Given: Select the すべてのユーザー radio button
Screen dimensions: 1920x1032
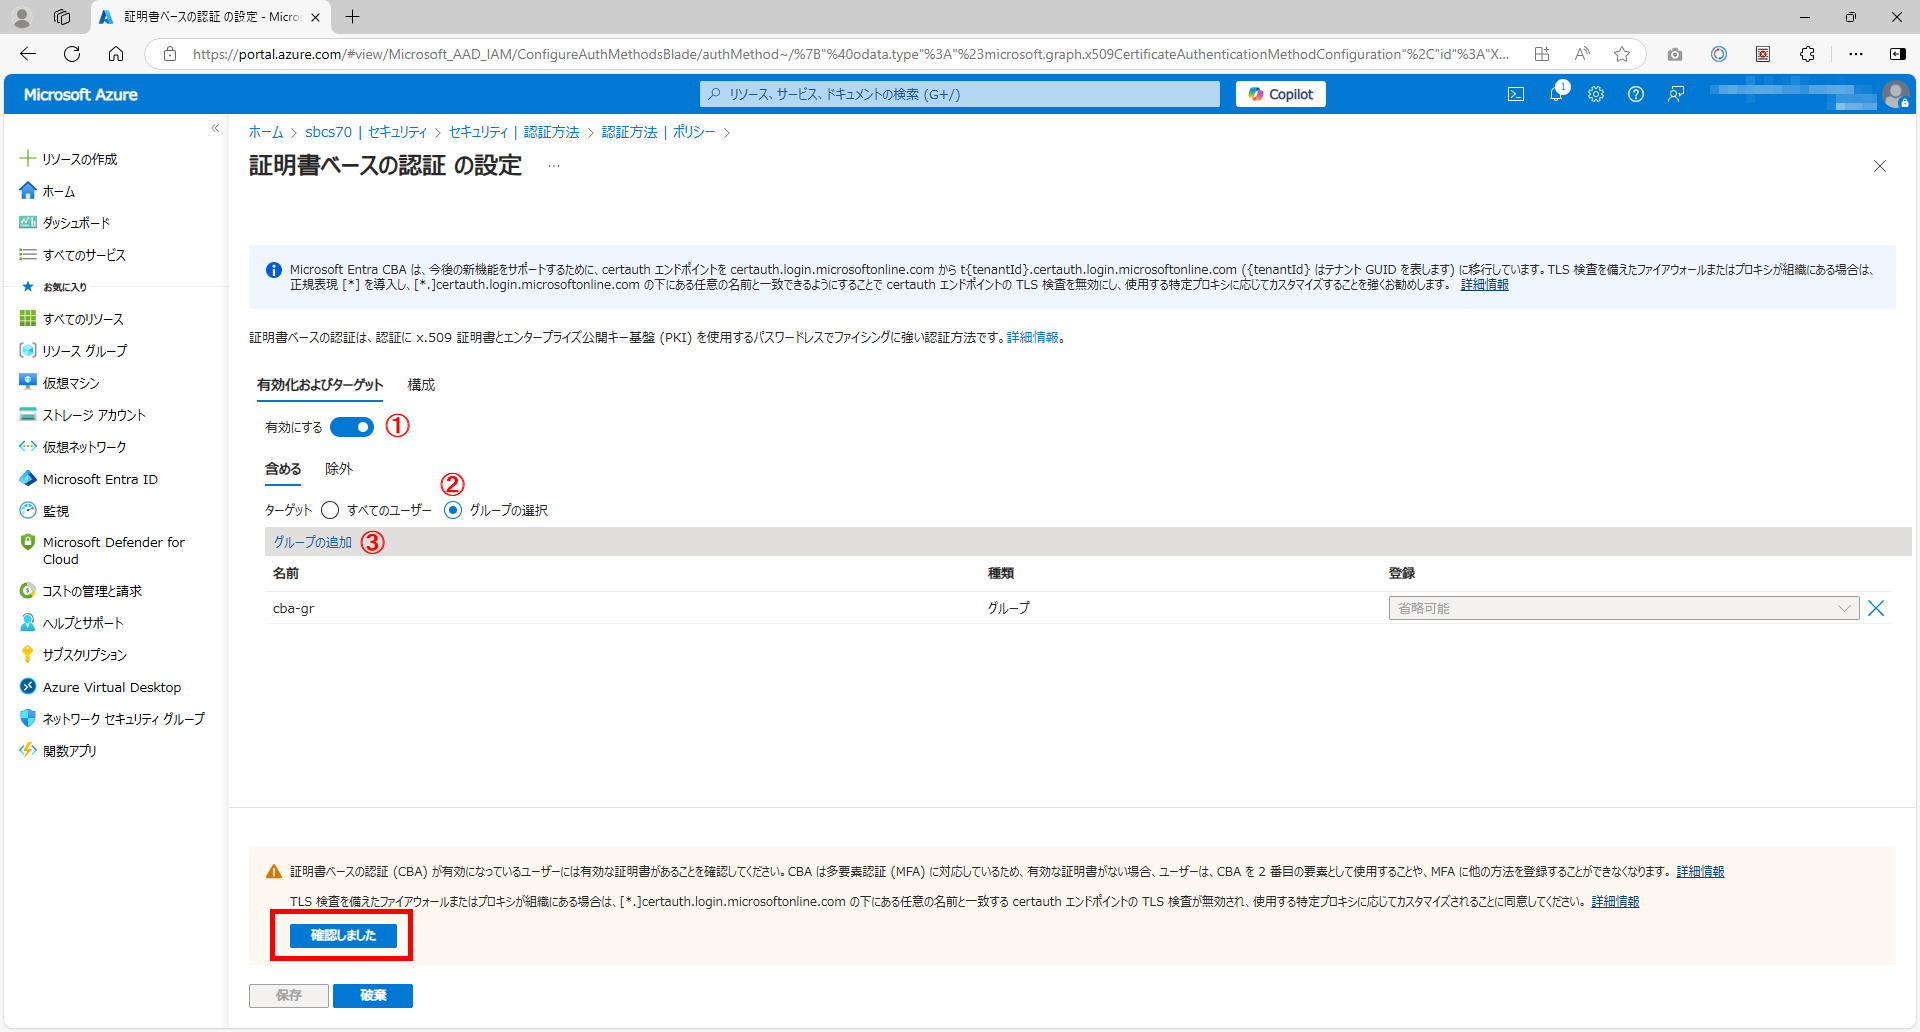Looking at the screenshot, I should coord(330,510).
